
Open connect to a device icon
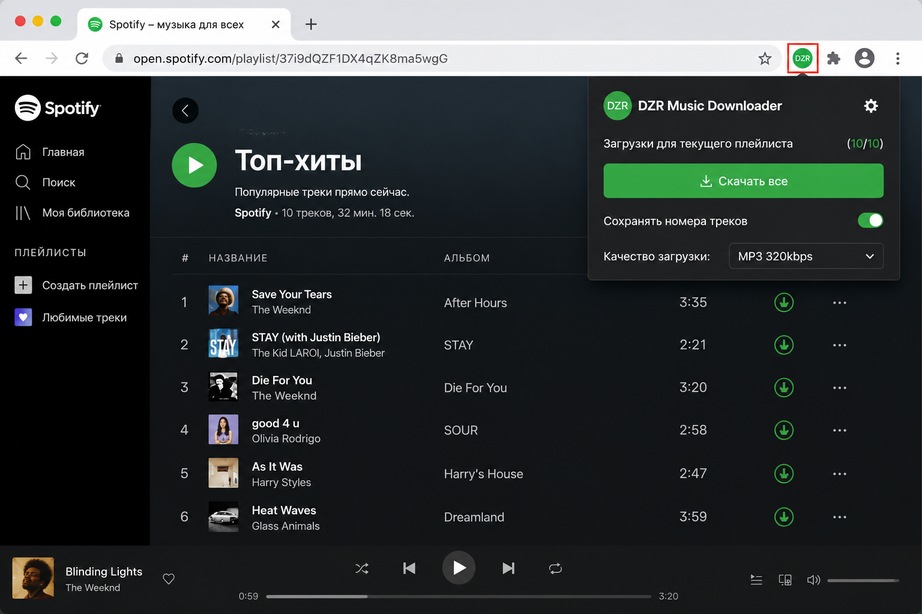pyautogui.click(x=785, y=580)
